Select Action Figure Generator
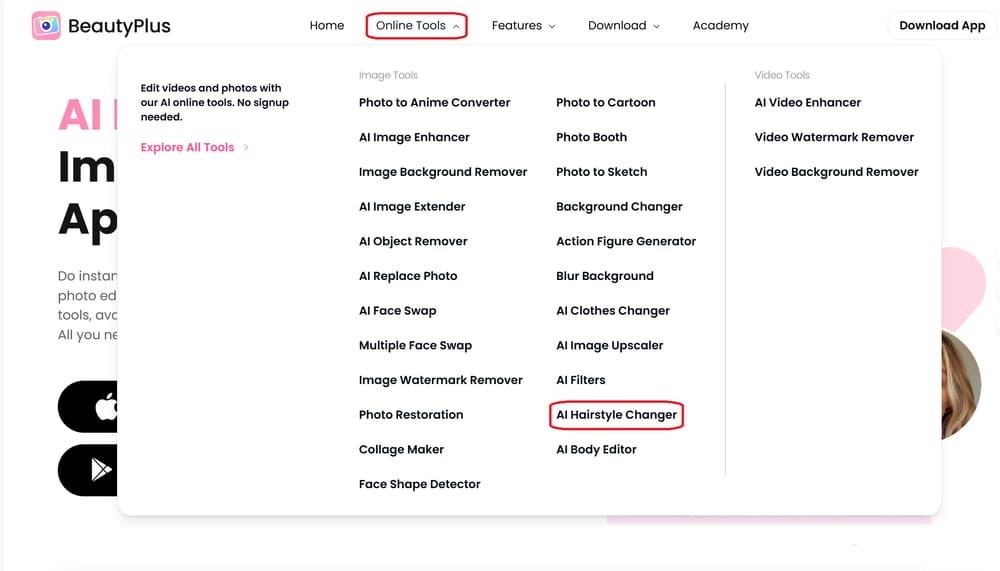Image resolution: width=1000 pixels, height=571 pixels. point(626,241)
